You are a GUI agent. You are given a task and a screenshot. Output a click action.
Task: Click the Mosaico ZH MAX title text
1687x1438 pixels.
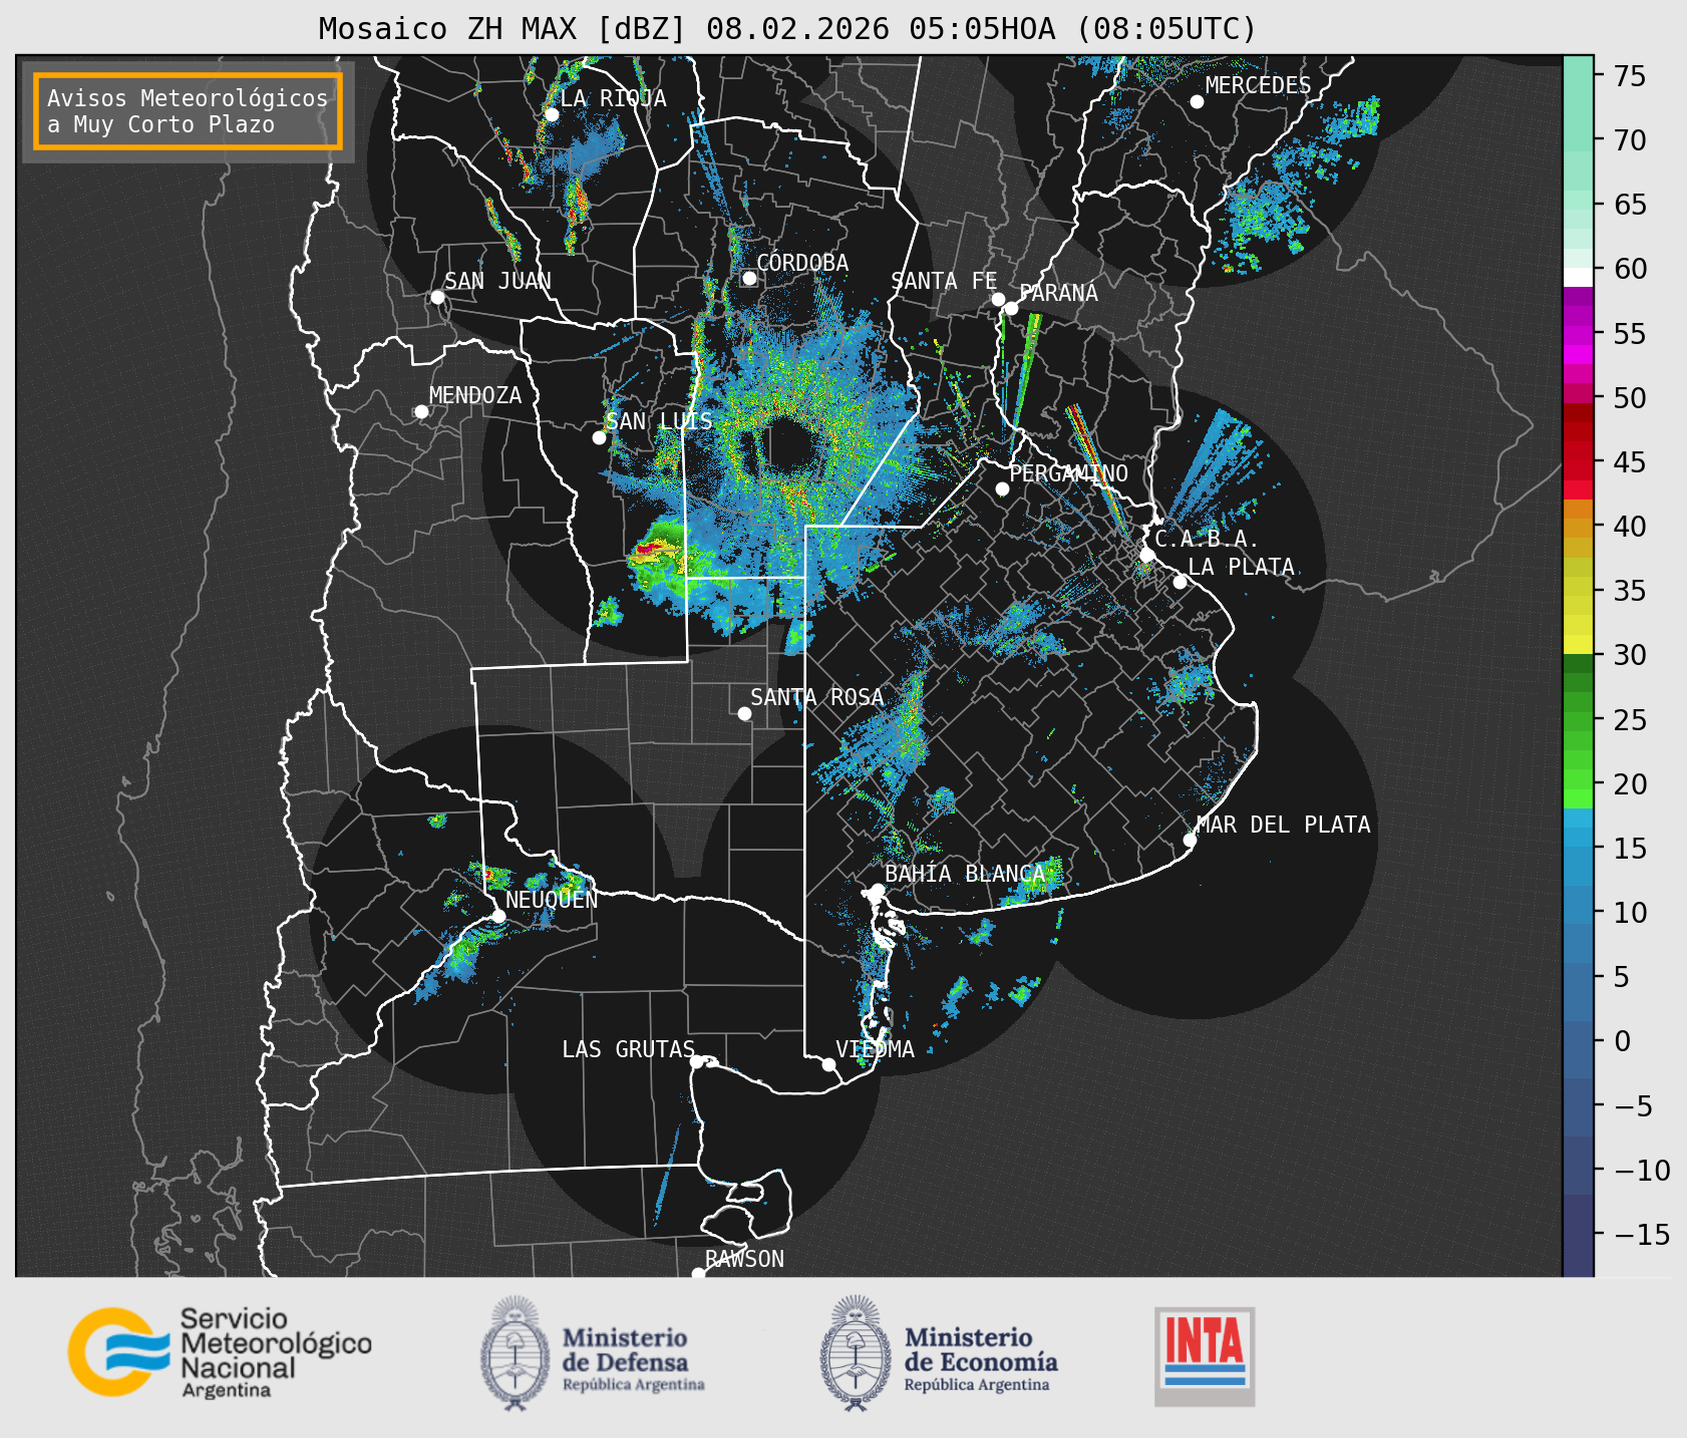(x=786, y=28)
